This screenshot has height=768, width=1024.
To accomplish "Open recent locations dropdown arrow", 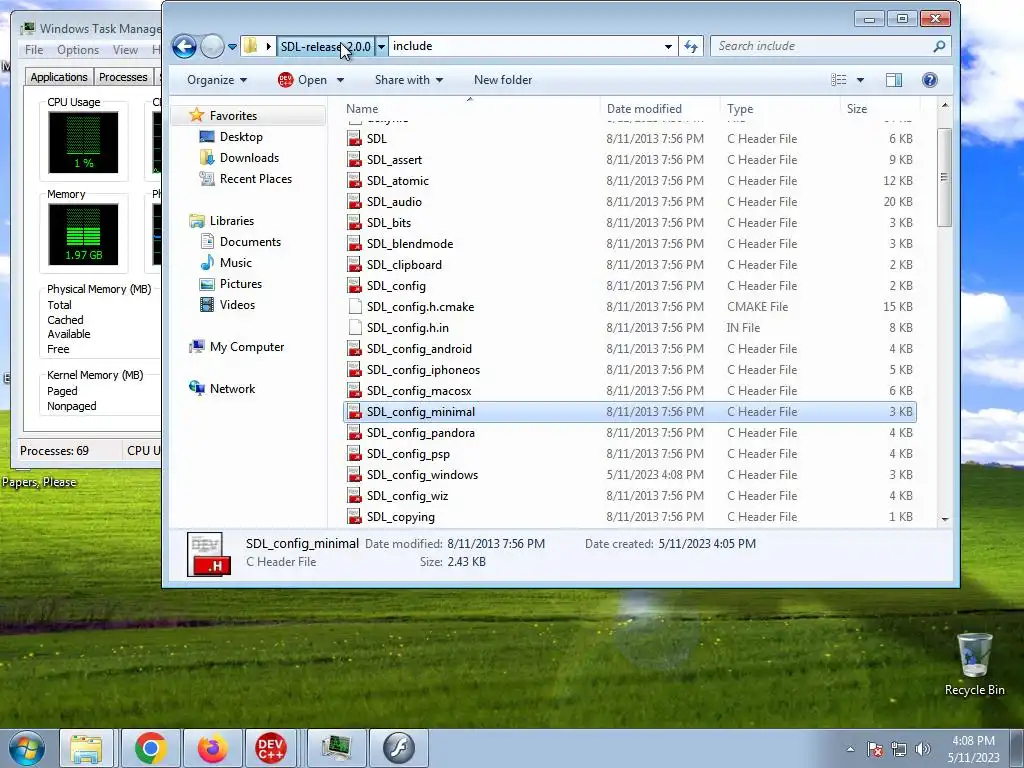I will click(x=232, y=47).
